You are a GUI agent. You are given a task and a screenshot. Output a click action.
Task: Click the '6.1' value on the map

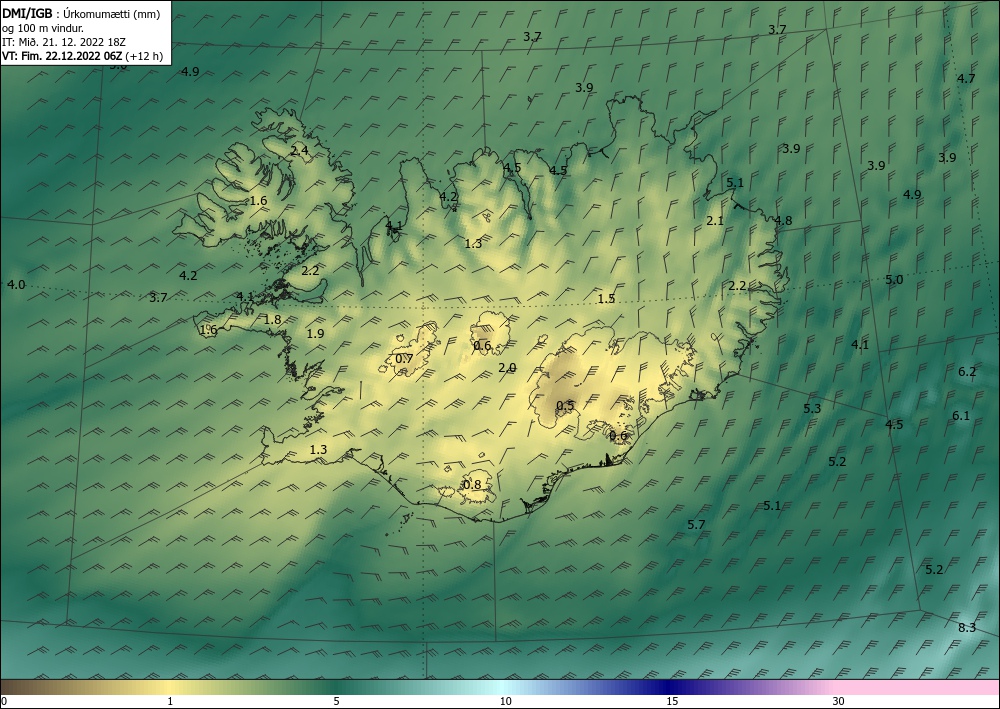tap(960, 416)
